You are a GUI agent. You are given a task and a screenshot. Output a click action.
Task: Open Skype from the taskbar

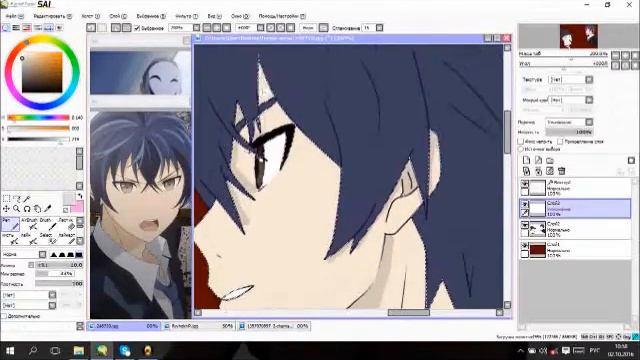coord(125,351)
